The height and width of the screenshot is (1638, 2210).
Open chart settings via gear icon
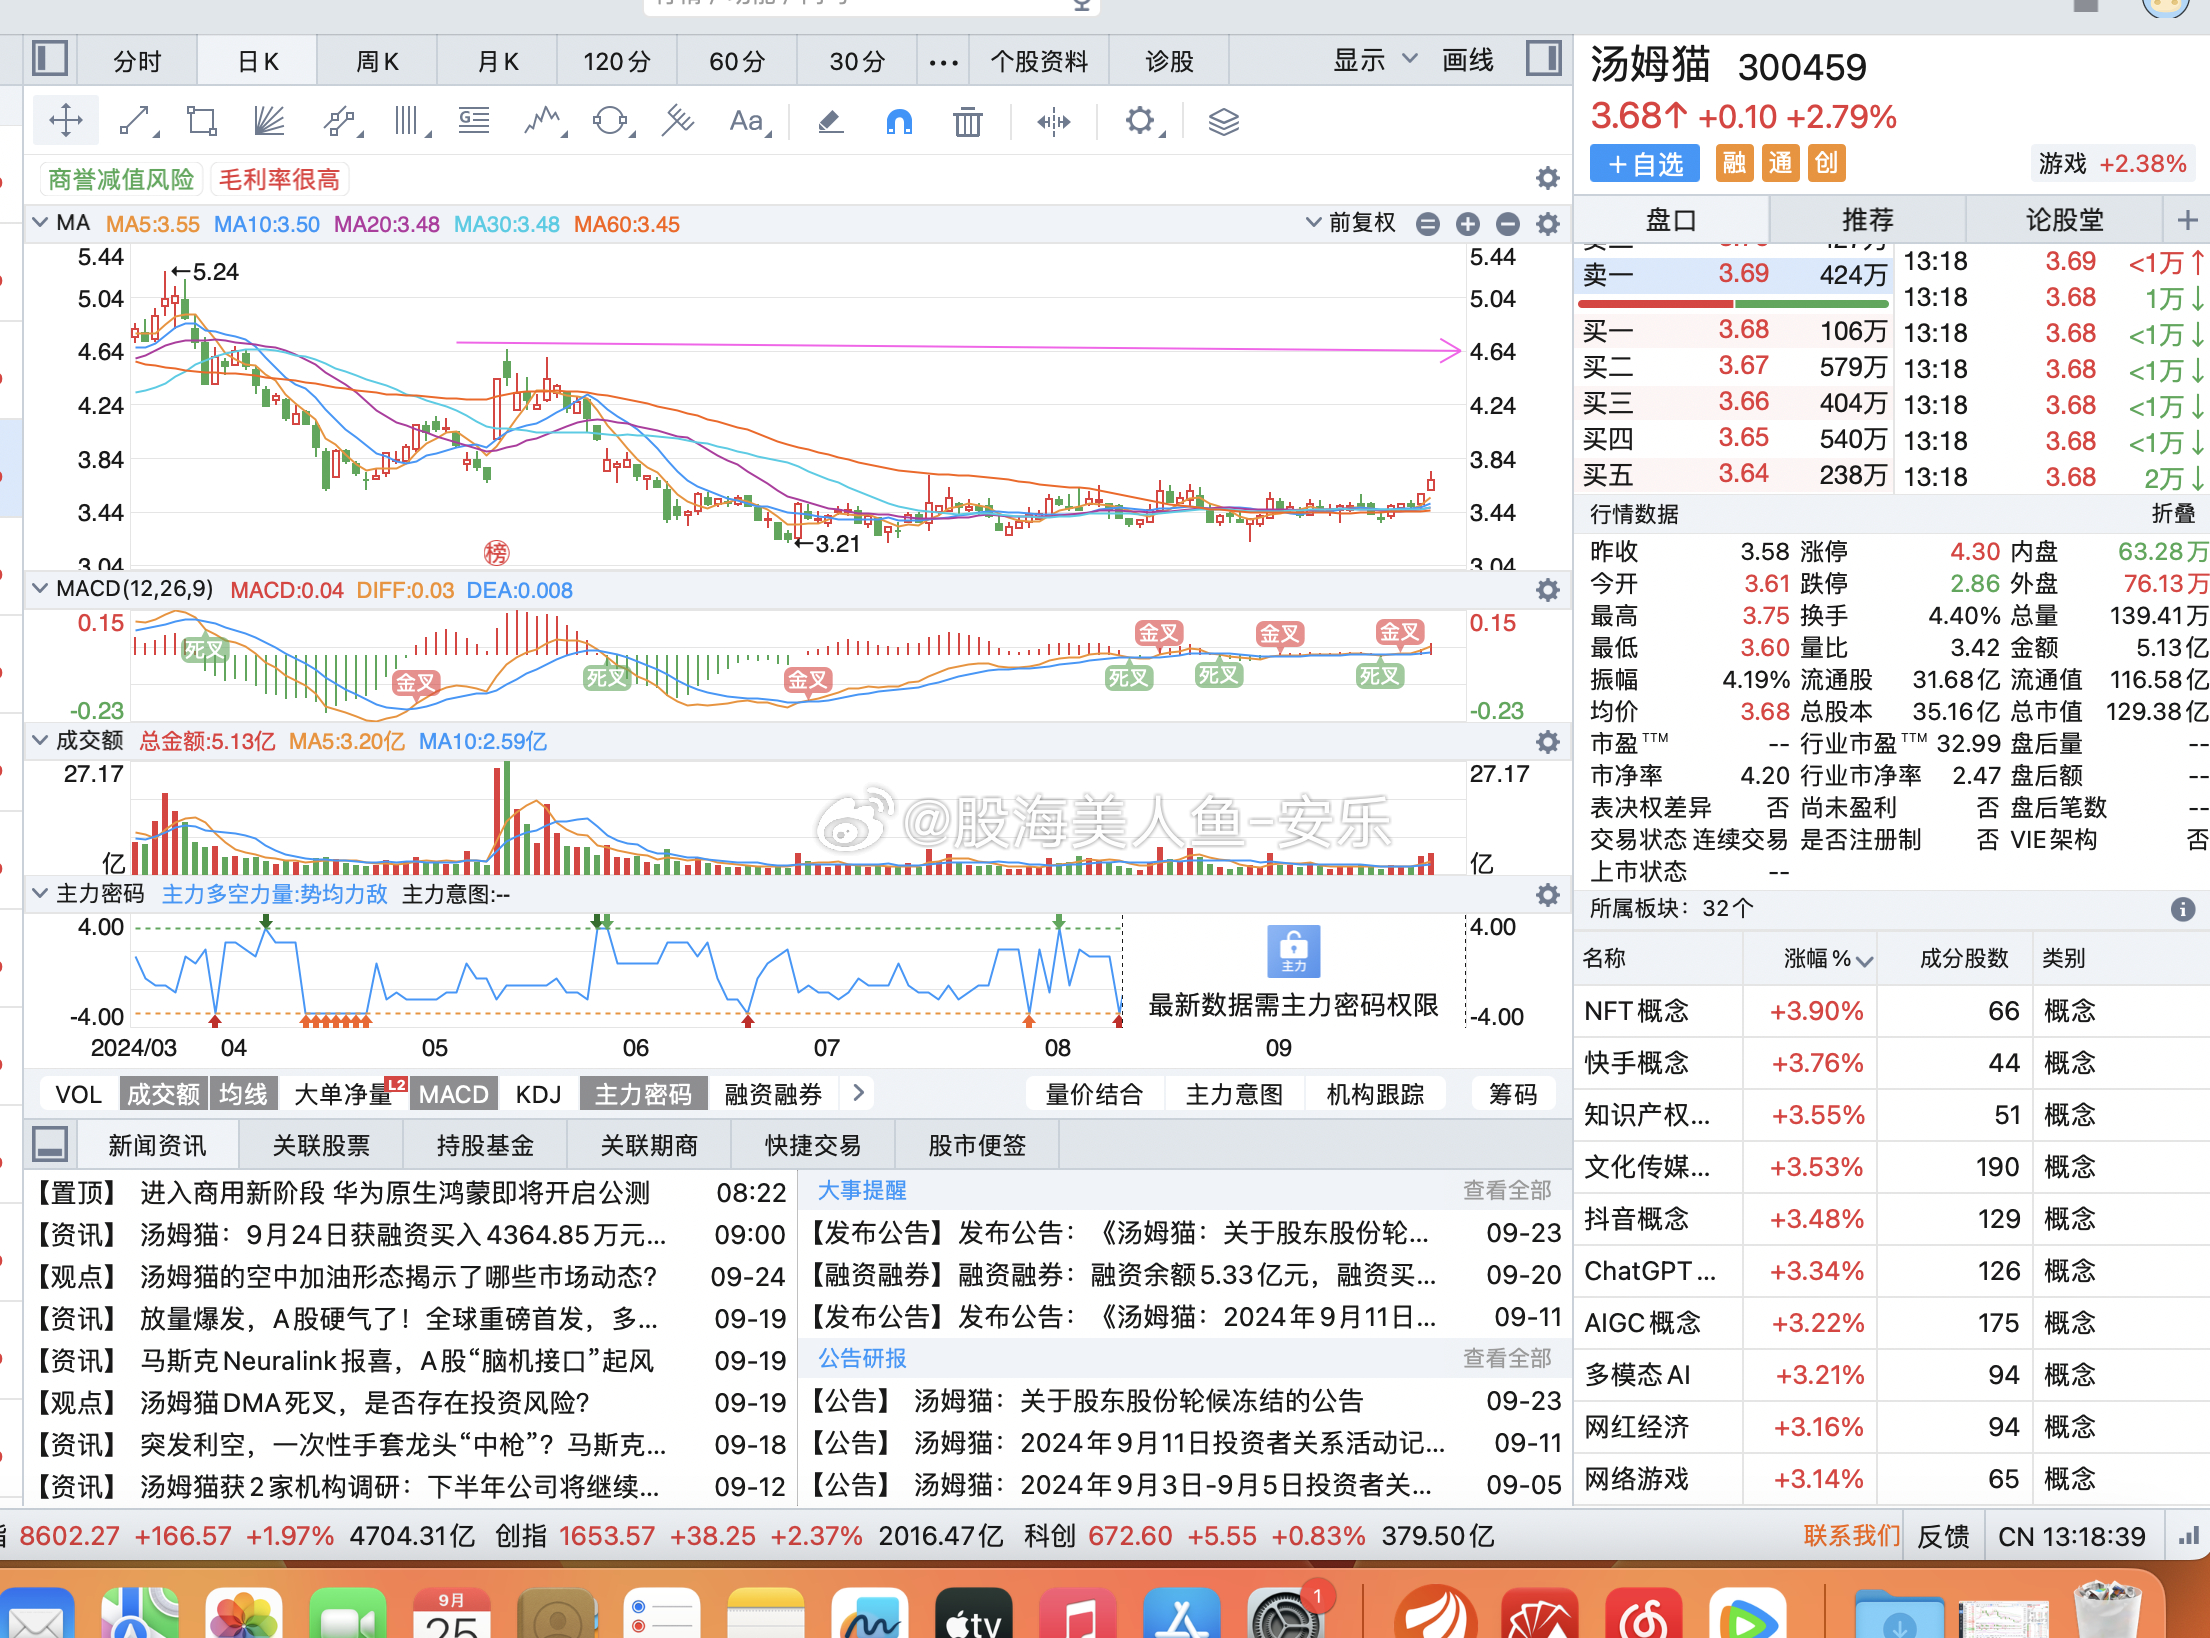tap(1140, 121)
